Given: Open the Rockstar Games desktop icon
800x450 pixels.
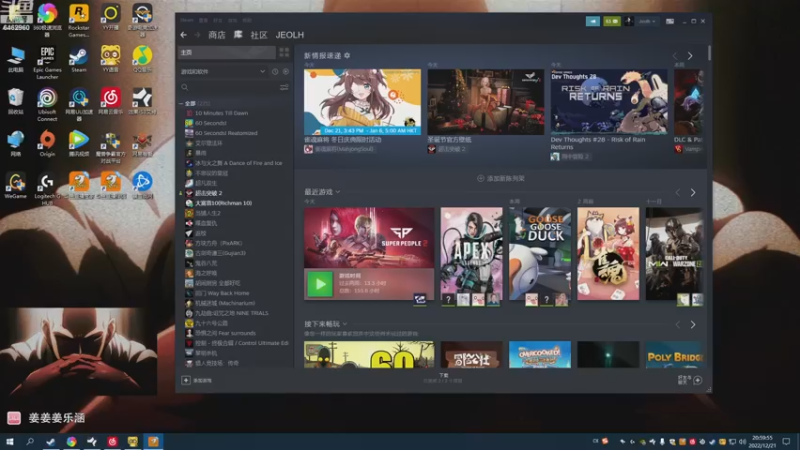Looking at the screenshot, I should pos(79,20).
